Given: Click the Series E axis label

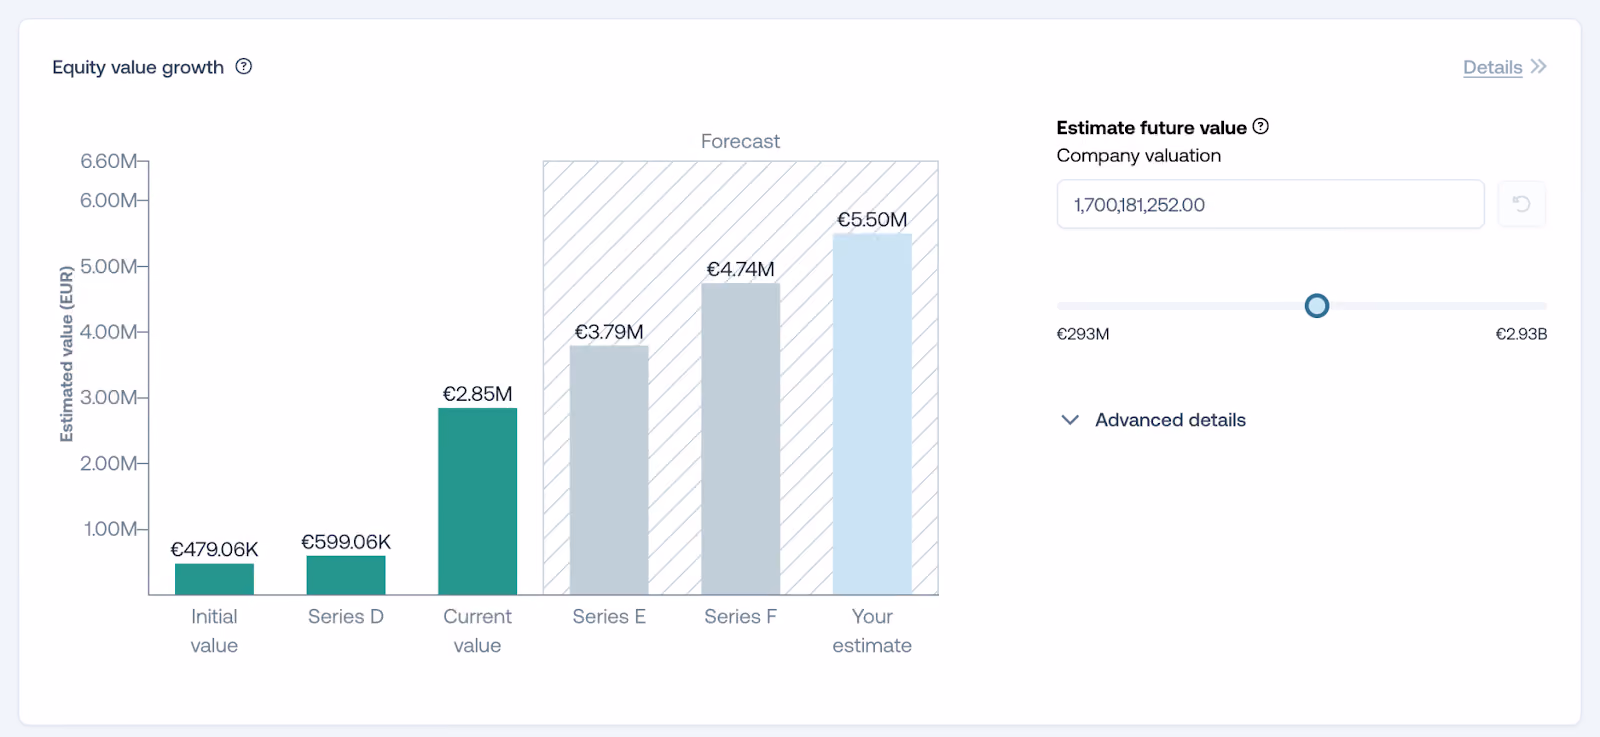Looking at the screenshot, I should pyautogui.click(x=609, y=617).
